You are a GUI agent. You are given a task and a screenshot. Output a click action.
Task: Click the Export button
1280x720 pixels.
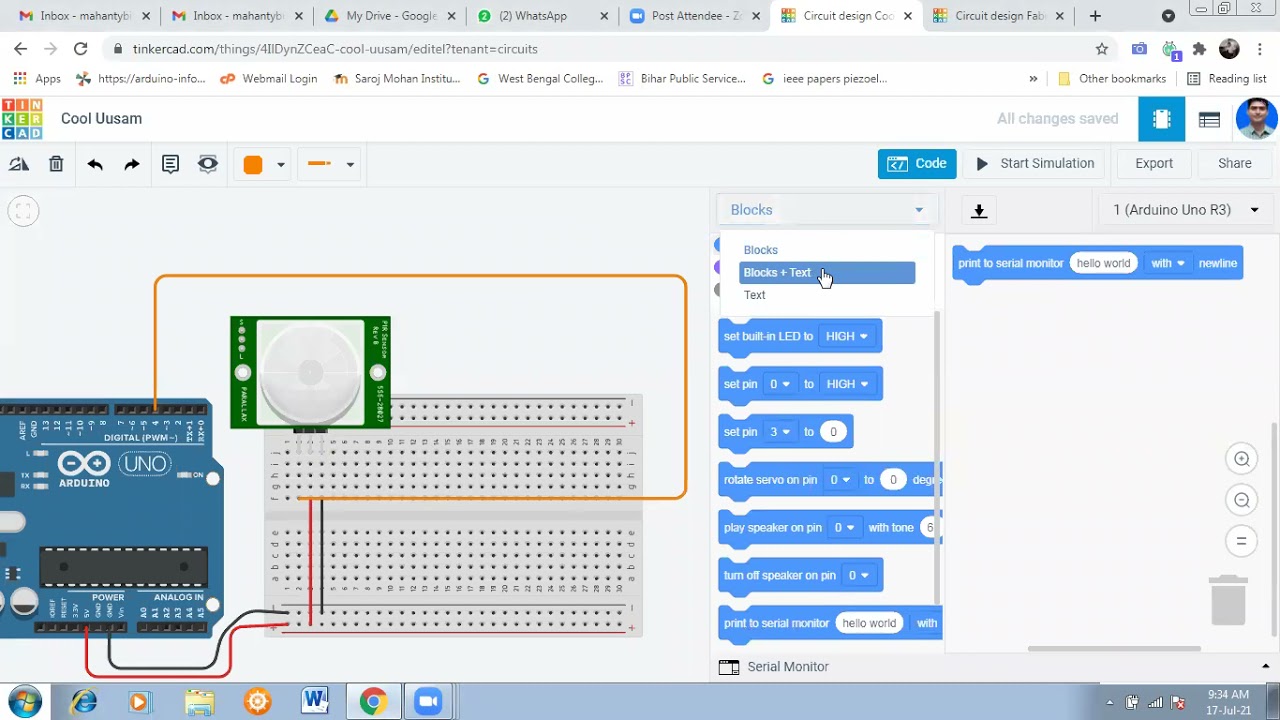[1154, 164]
